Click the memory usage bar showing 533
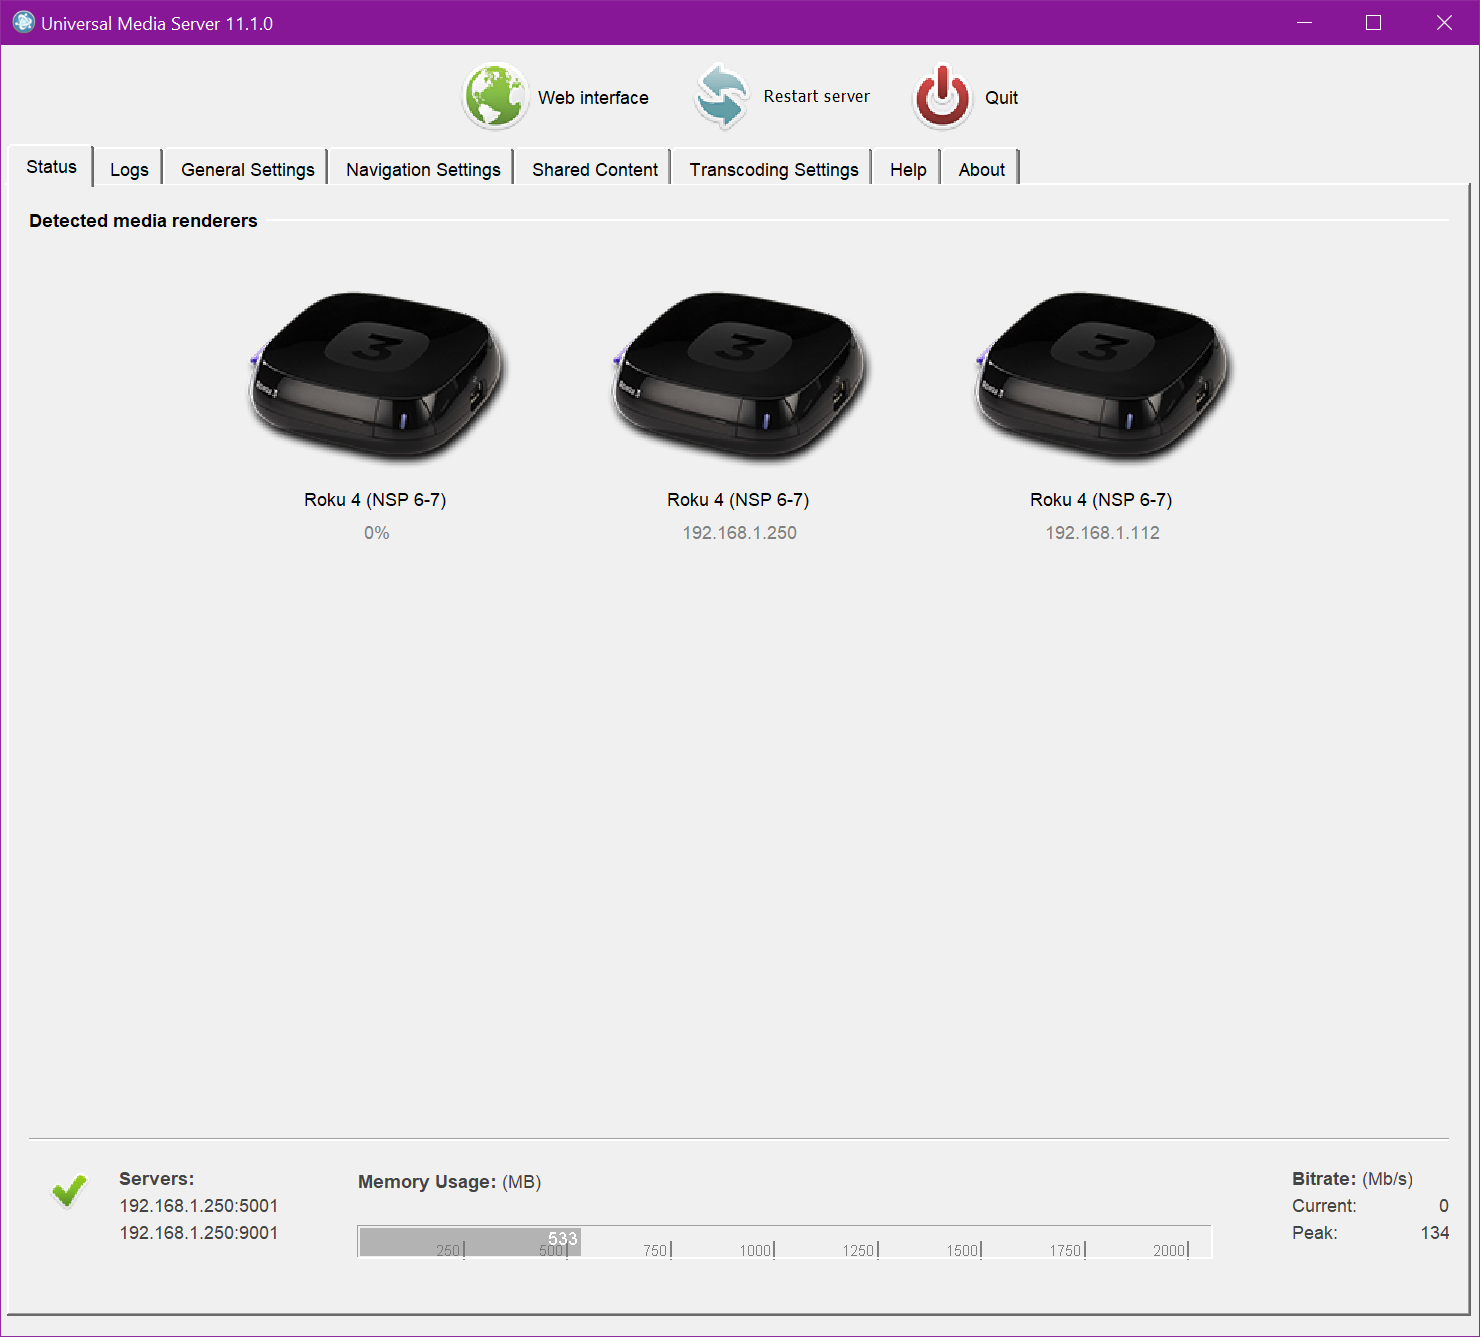 [x=784, y=1241]
